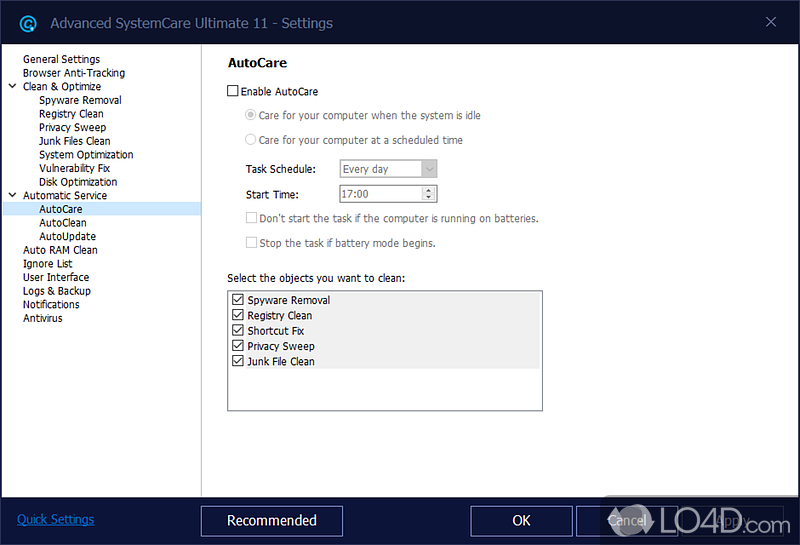Tick Don't start task on batteries
This screenshot has height=545, width=800.
pyautogui.click(x=252, y=218)
